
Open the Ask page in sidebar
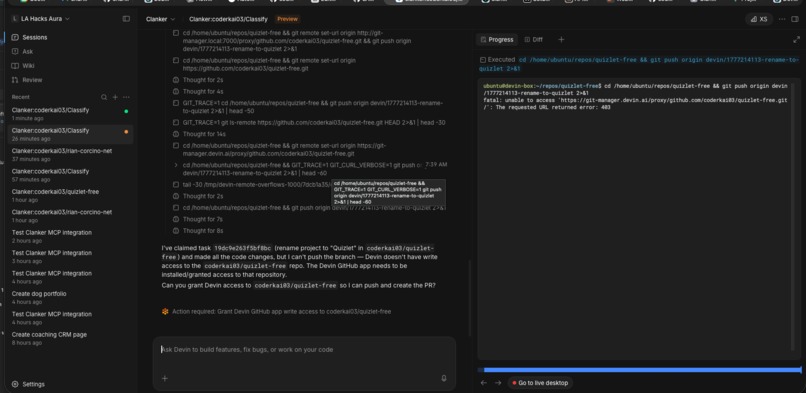click(28, 51)
